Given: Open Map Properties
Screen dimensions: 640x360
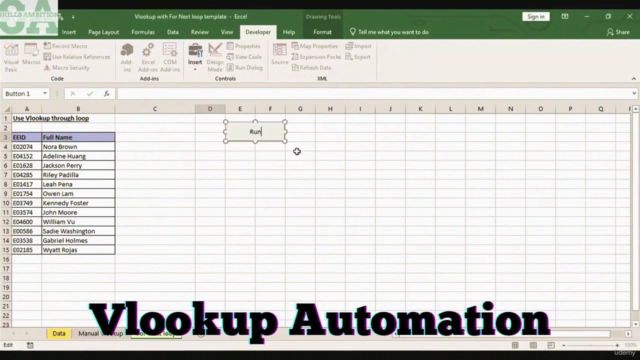Looking at the screenshot, I should [315, 46].
